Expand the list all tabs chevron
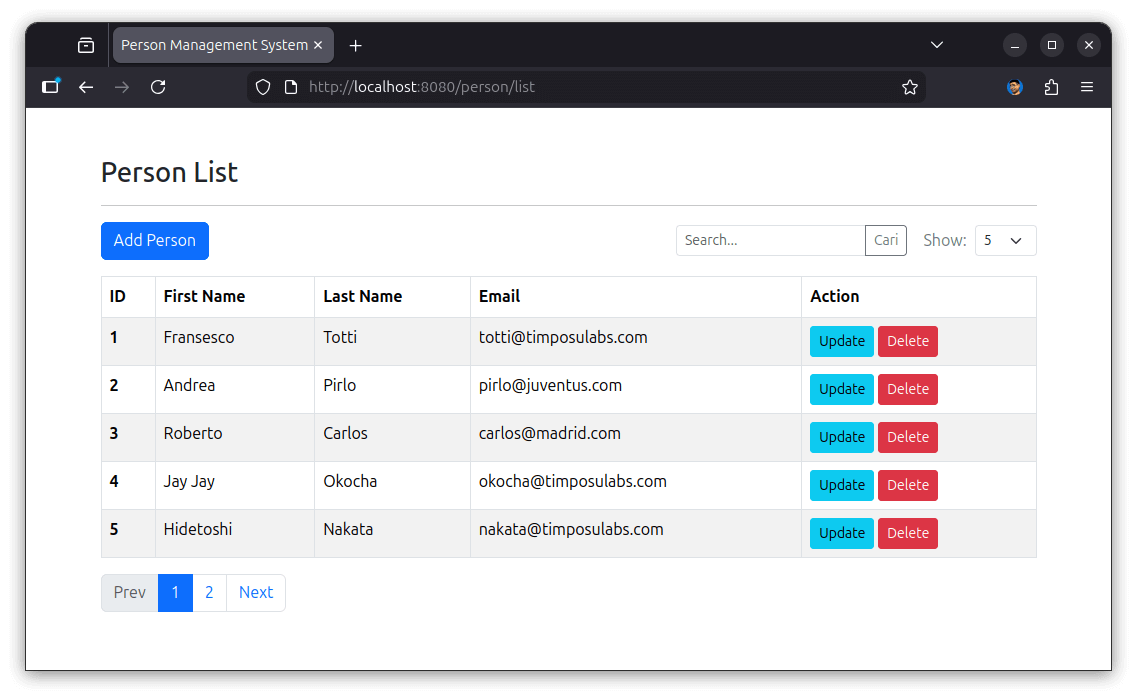Screen dimensions: 1137x699 click(937, 45)
